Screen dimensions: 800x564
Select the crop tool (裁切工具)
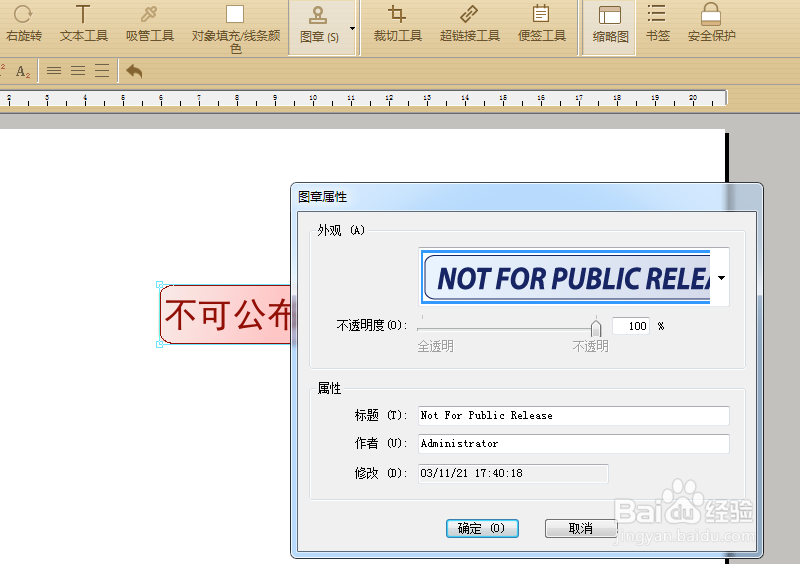397,23
